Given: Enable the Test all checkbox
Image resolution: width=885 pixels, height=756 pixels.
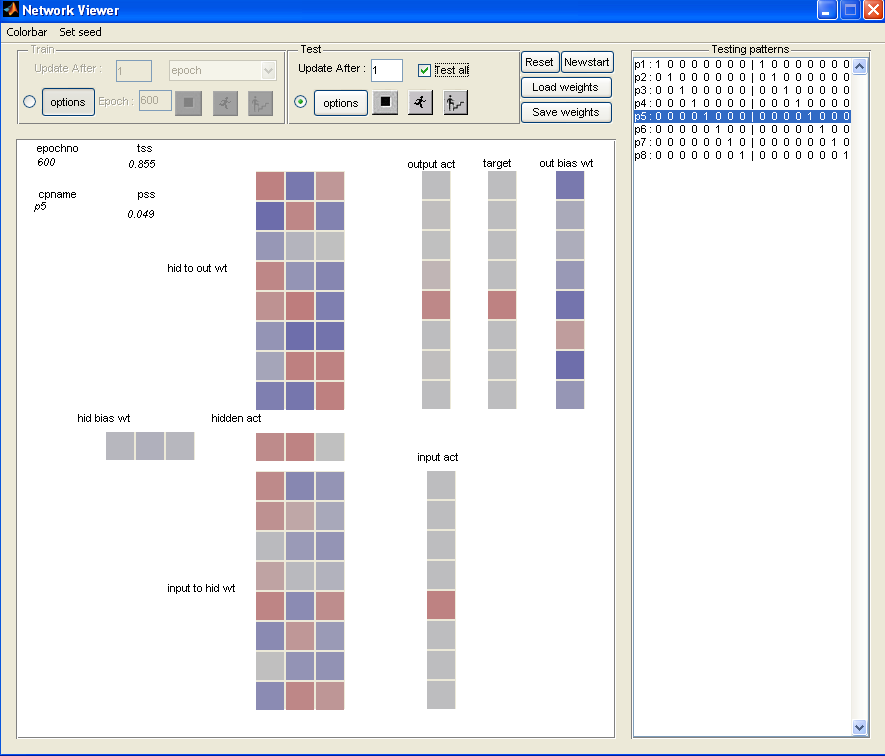Looking at the screenshot, I should [424, 70].
